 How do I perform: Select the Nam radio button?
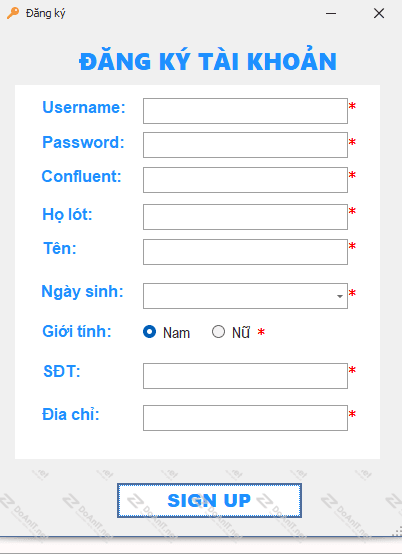coord(149,332)
